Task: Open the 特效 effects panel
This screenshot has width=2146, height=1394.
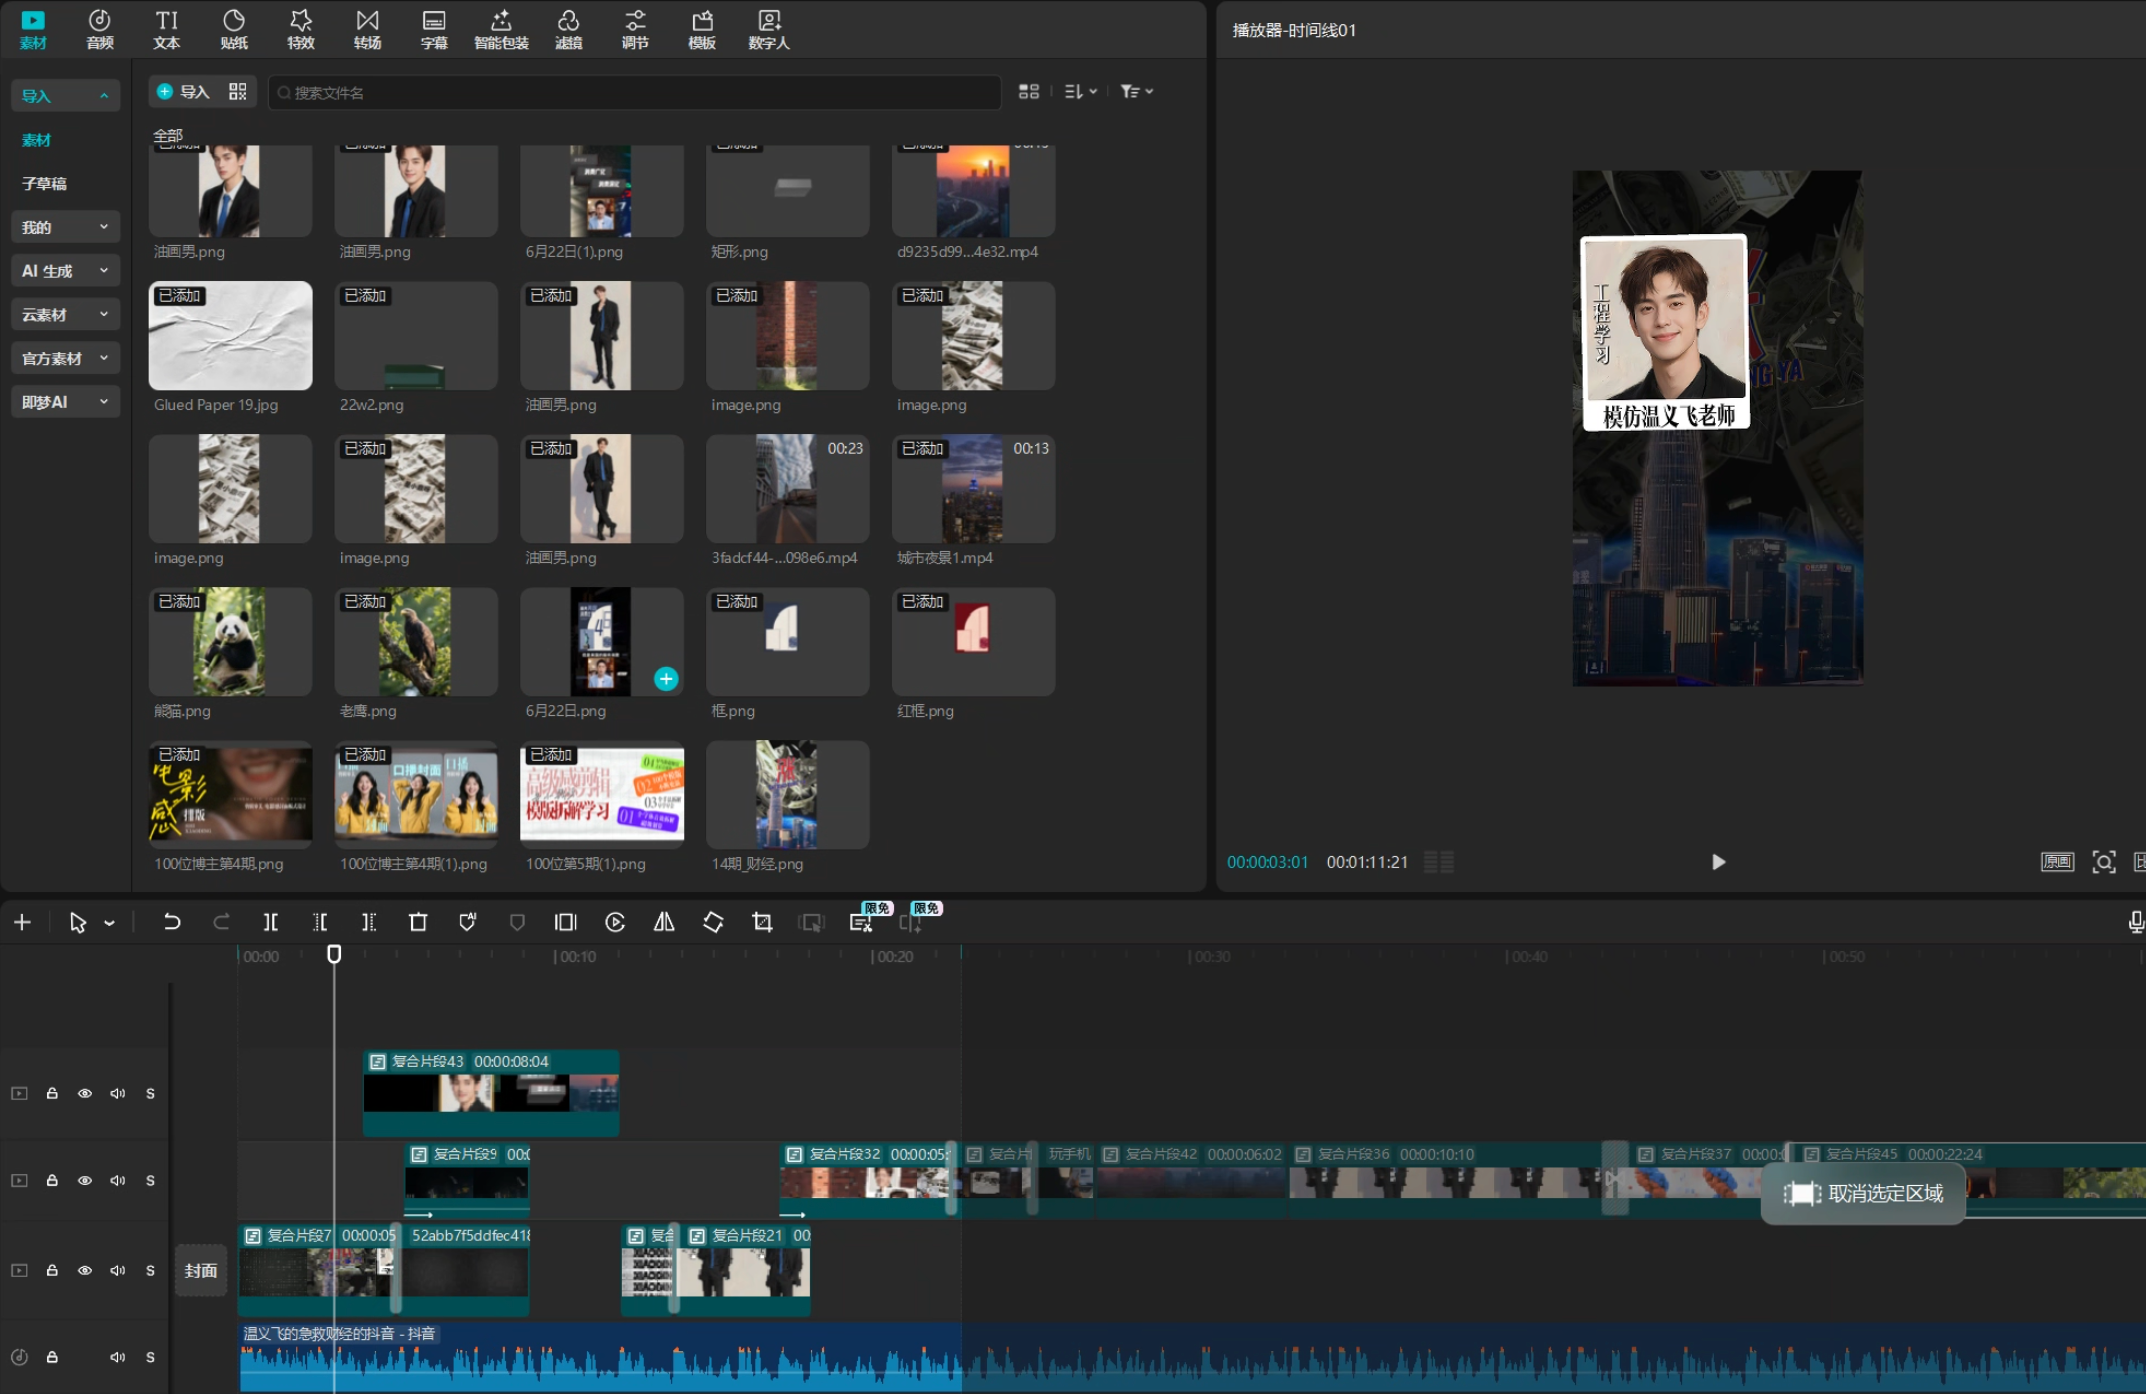Action: pyautogui.click(x=300, y=29)
